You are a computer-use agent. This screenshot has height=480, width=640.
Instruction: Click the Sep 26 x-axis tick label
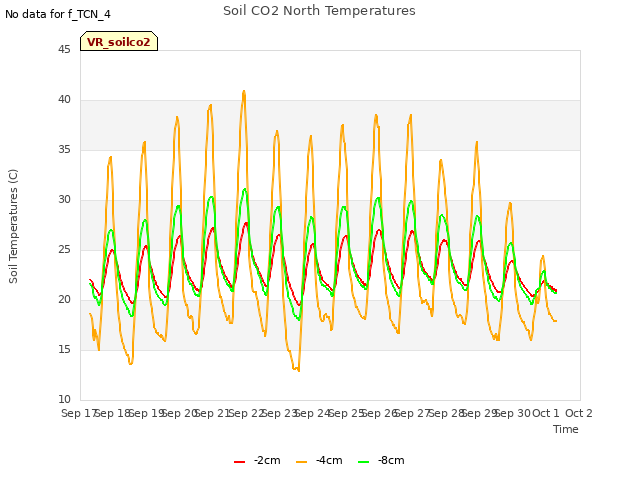[x=379, y=413]
